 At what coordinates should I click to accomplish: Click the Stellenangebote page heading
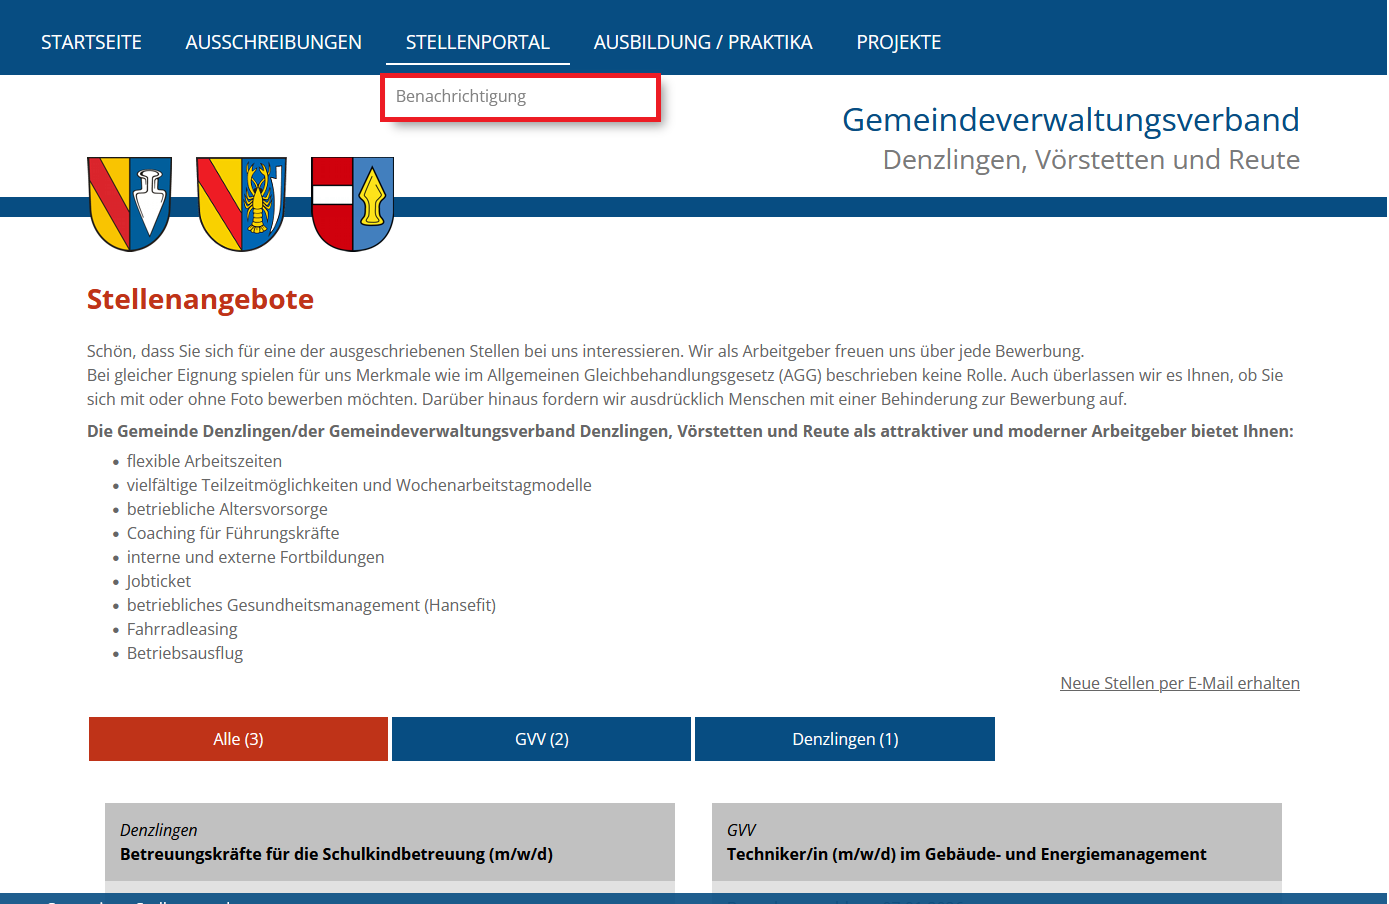tap(200, 299)
